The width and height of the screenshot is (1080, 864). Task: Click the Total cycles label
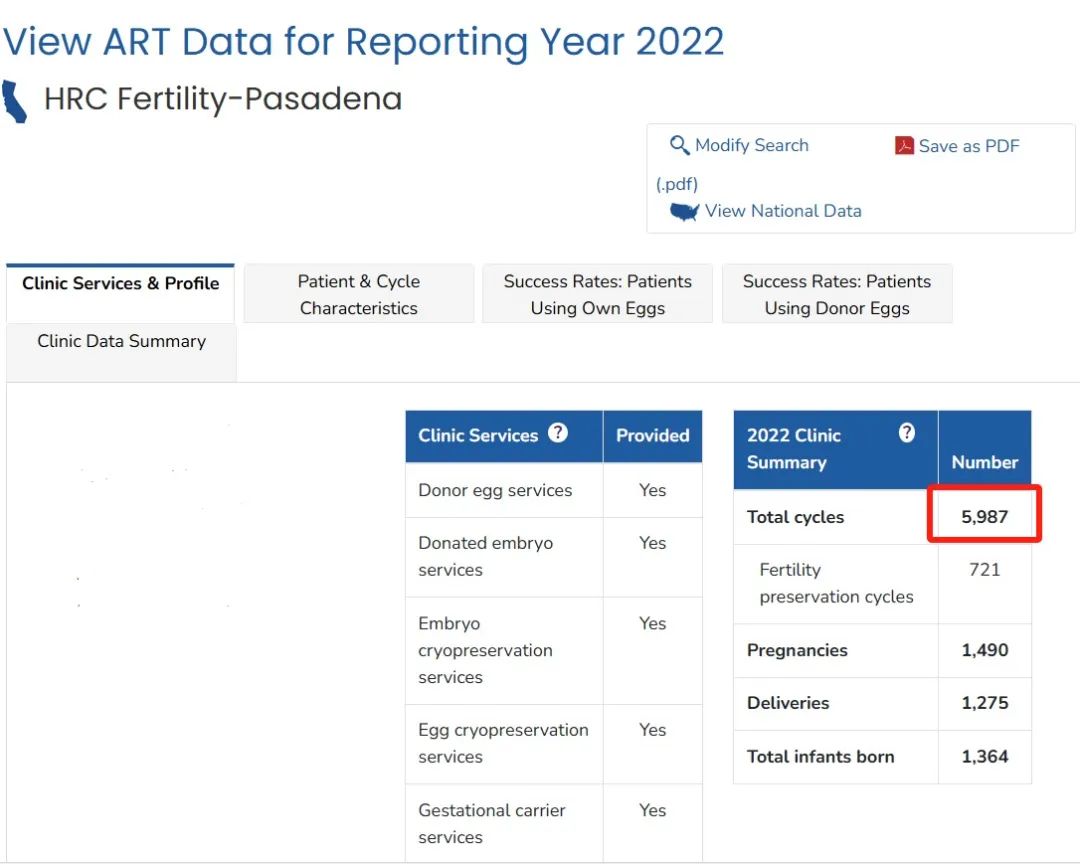tap(796, 517)
